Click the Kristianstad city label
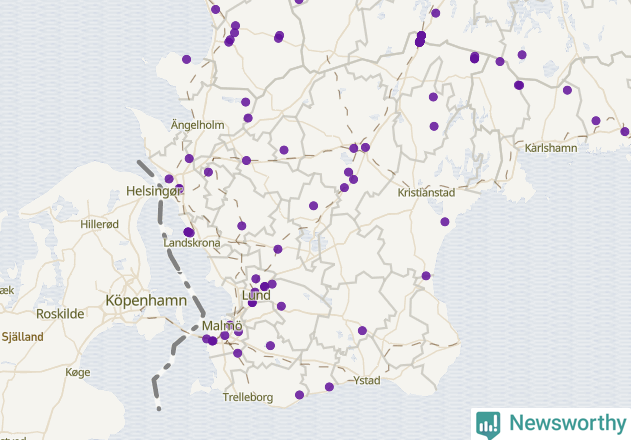This screenshot has height=440, width=631. tap(426, 192)
